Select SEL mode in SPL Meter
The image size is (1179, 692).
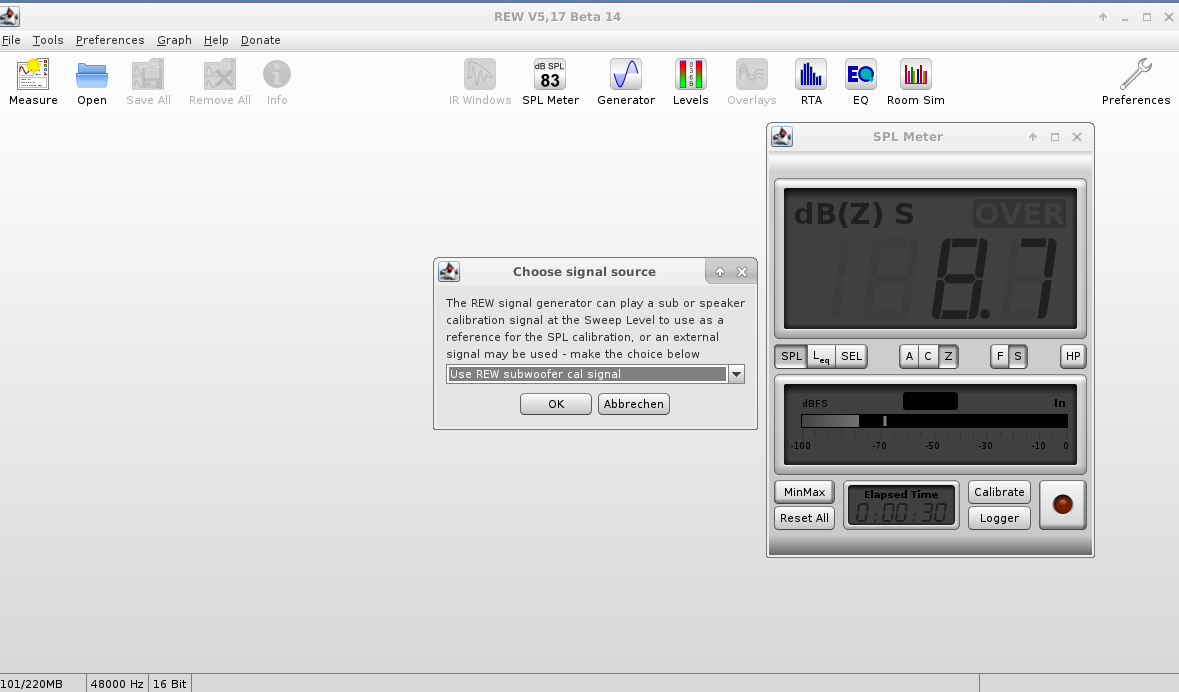851,357
